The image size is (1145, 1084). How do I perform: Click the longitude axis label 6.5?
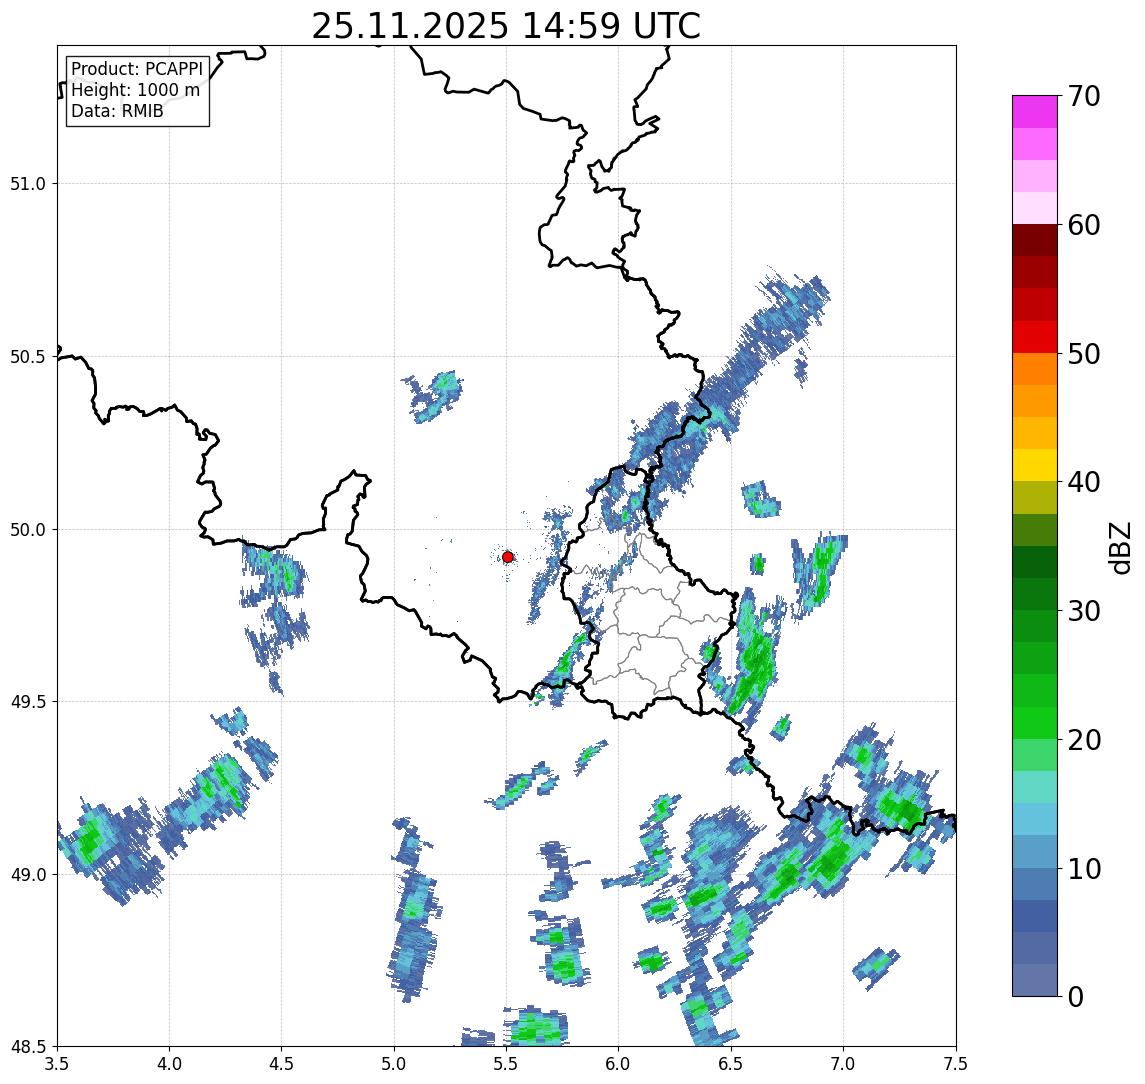(732, 1063)
